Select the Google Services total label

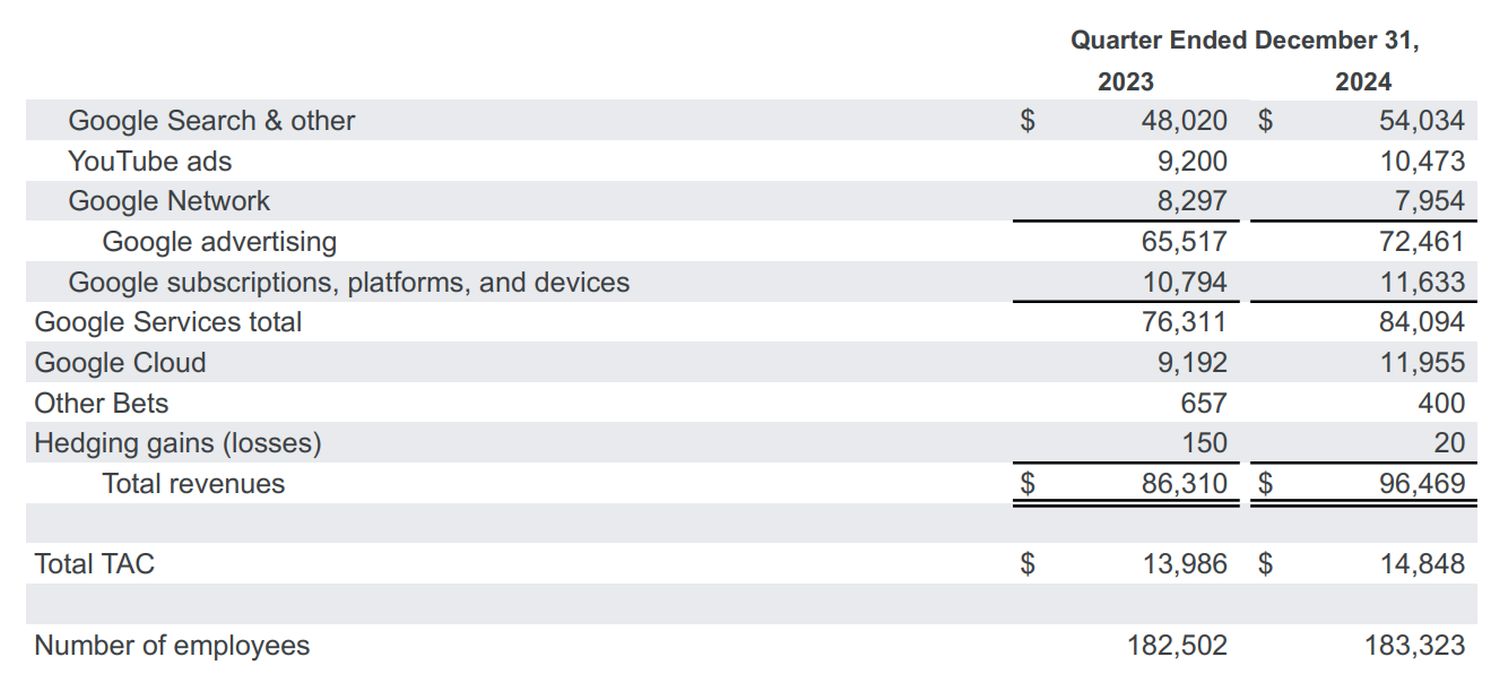168,322
